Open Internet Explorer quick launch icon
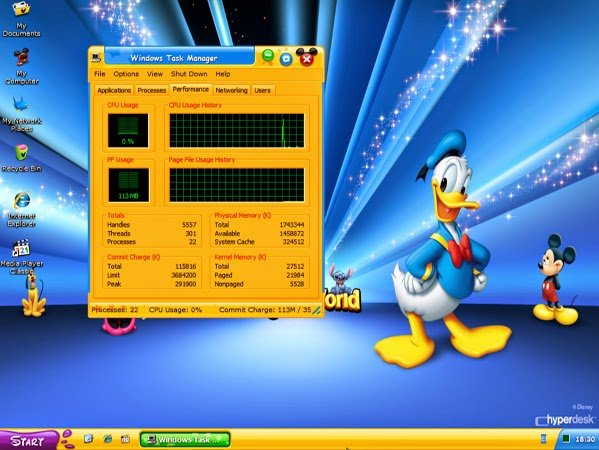The height and width of the screenshot is (450, 599). coord(107,439)
